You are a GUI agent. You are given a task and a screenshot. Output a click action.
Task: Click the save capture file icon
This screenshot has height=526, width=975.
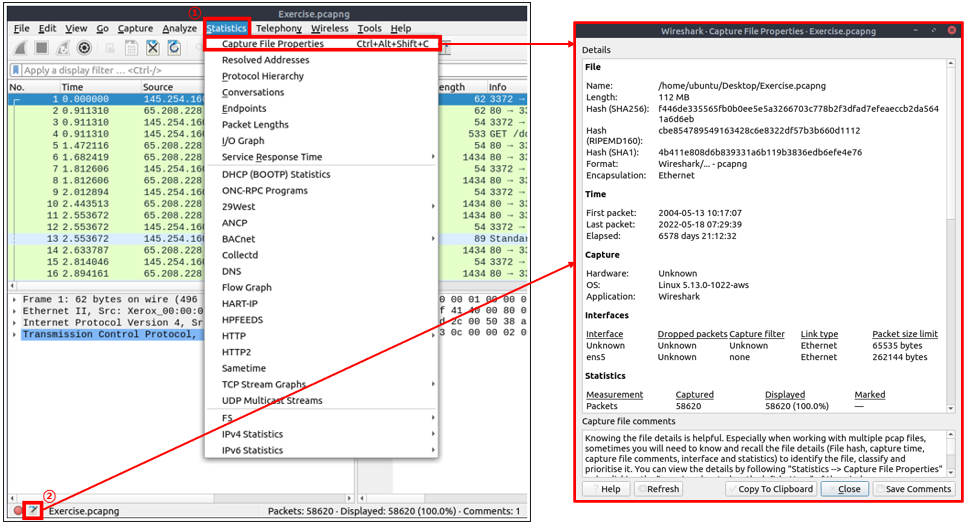[x=131, y=48]
